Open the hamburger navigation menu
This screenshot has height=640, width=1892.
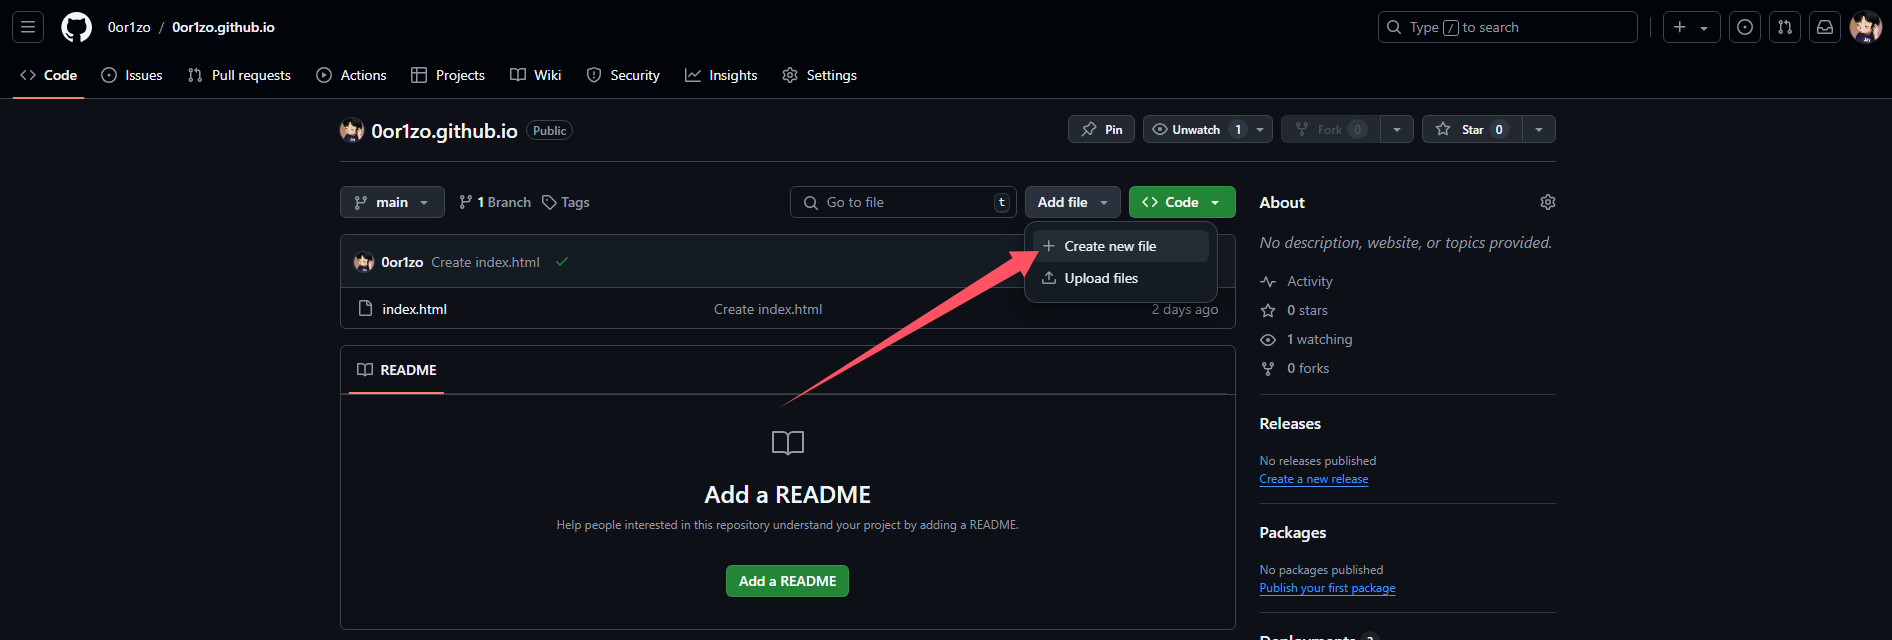pyautogui.click(x=28, y=27)
